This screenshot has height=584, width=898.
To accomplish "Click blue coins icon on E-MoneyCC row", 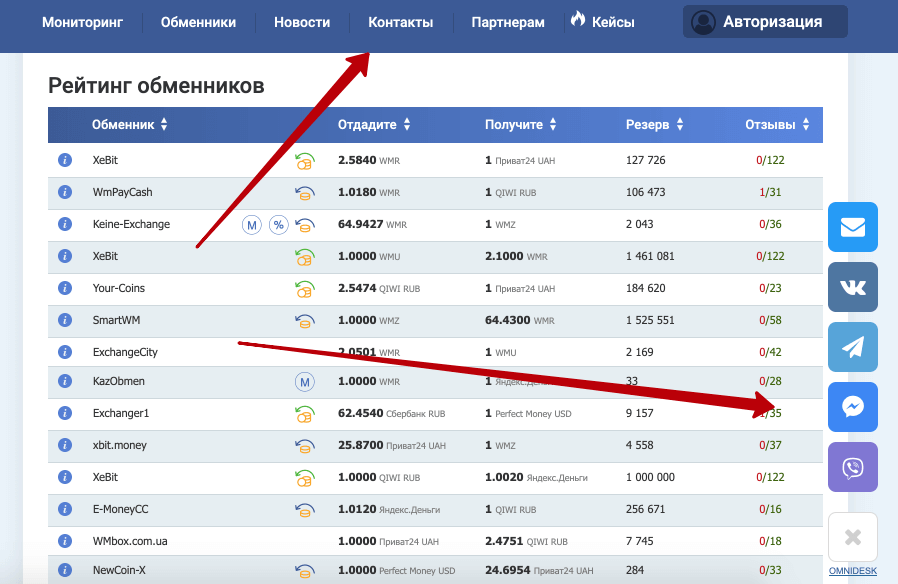I will click(x=305, y=510).
